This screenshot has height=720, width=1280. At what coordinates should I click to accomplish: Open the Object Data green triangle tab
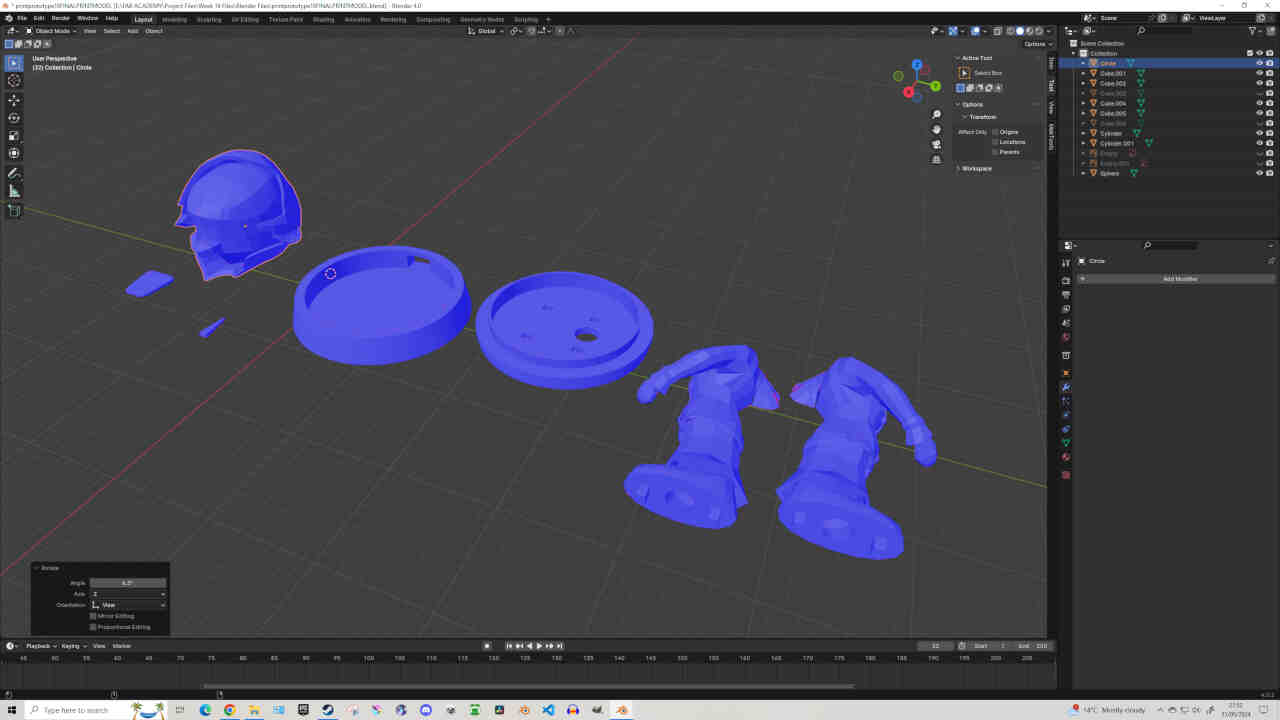coord(1066,443)
